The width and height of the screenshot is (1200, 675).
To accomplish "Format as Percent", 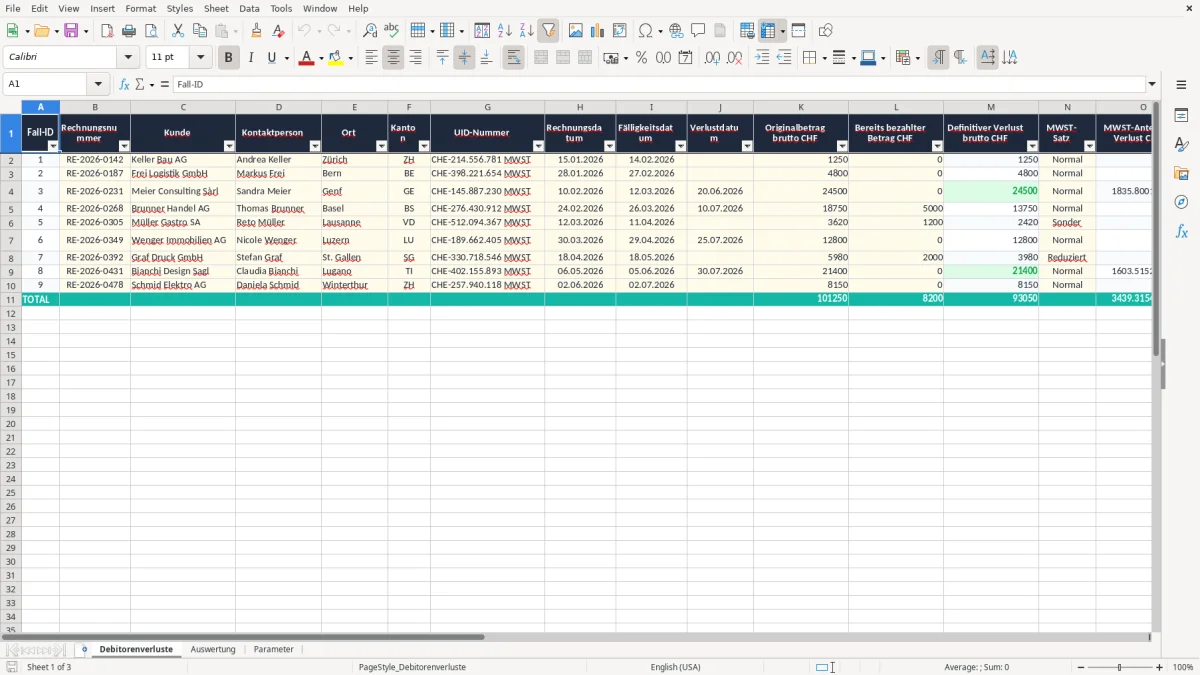I will pyautogui.click(x=641, y=58).
